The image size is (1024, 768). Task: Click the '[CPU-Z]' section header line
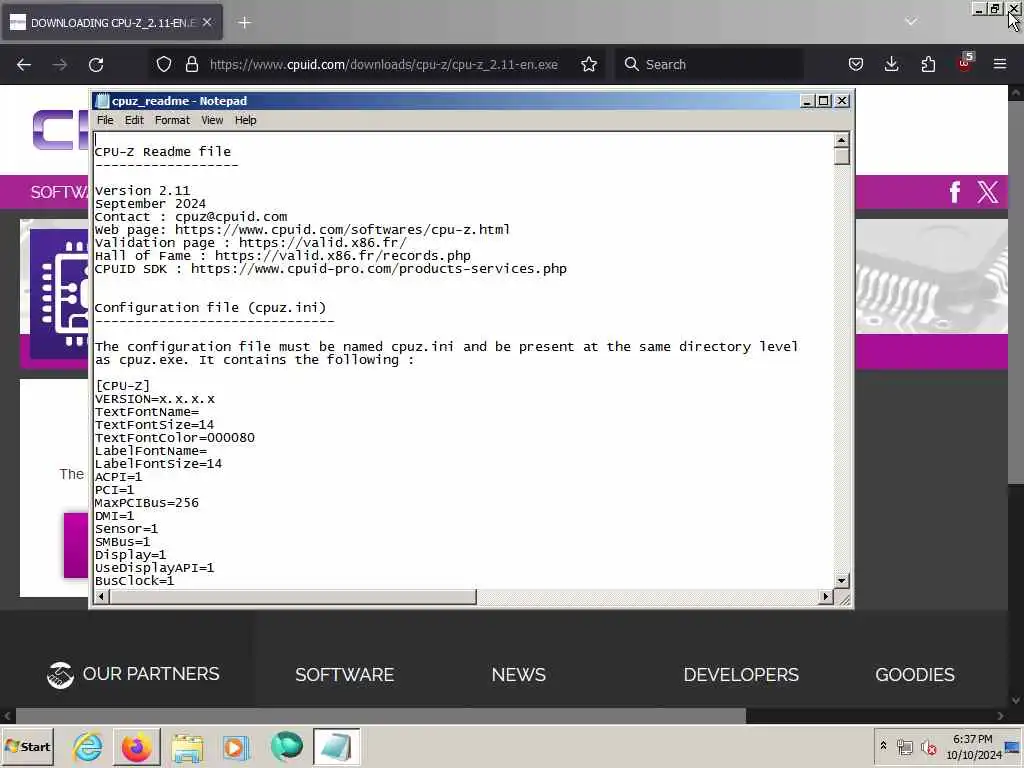click(122, 385)
